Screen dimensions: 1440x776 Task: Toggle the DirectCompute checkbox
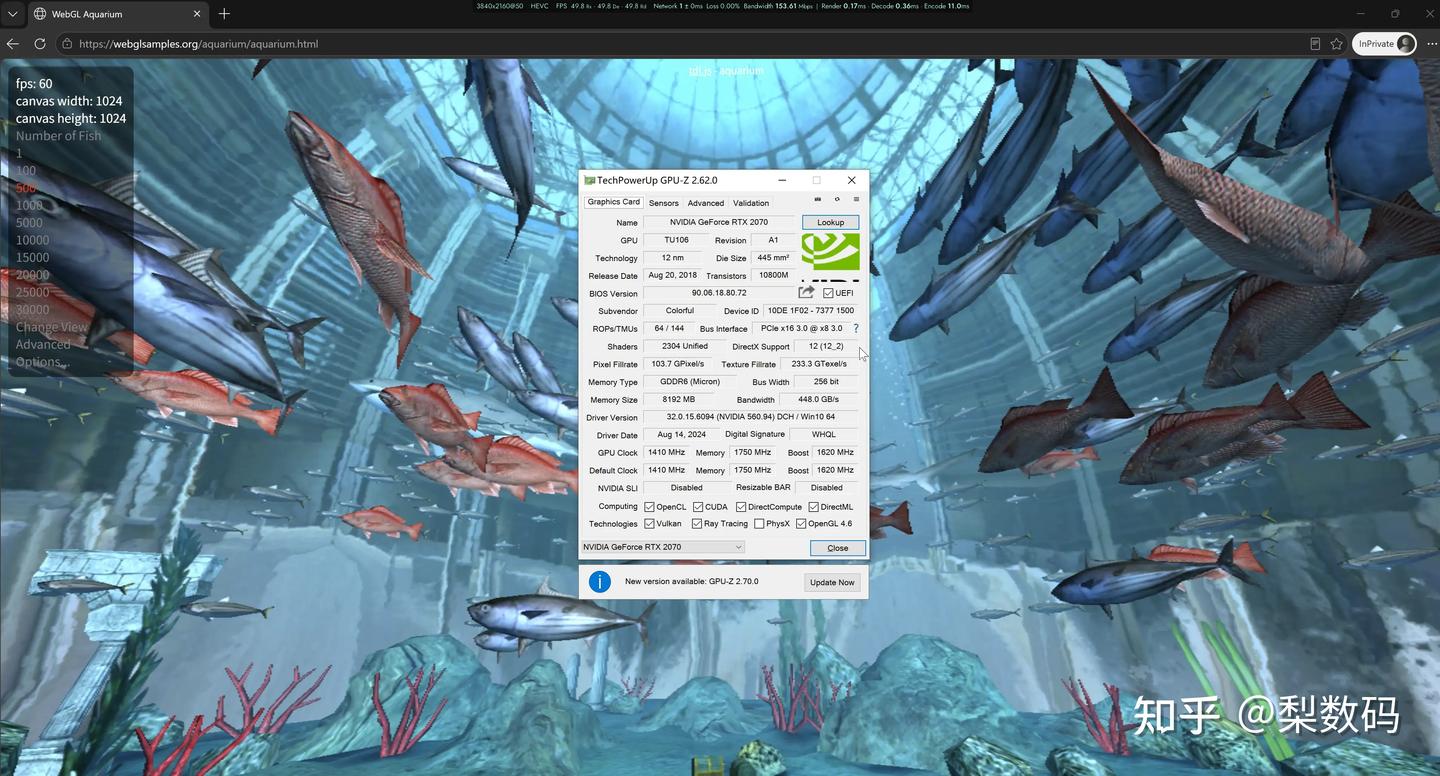pos(741,507)
